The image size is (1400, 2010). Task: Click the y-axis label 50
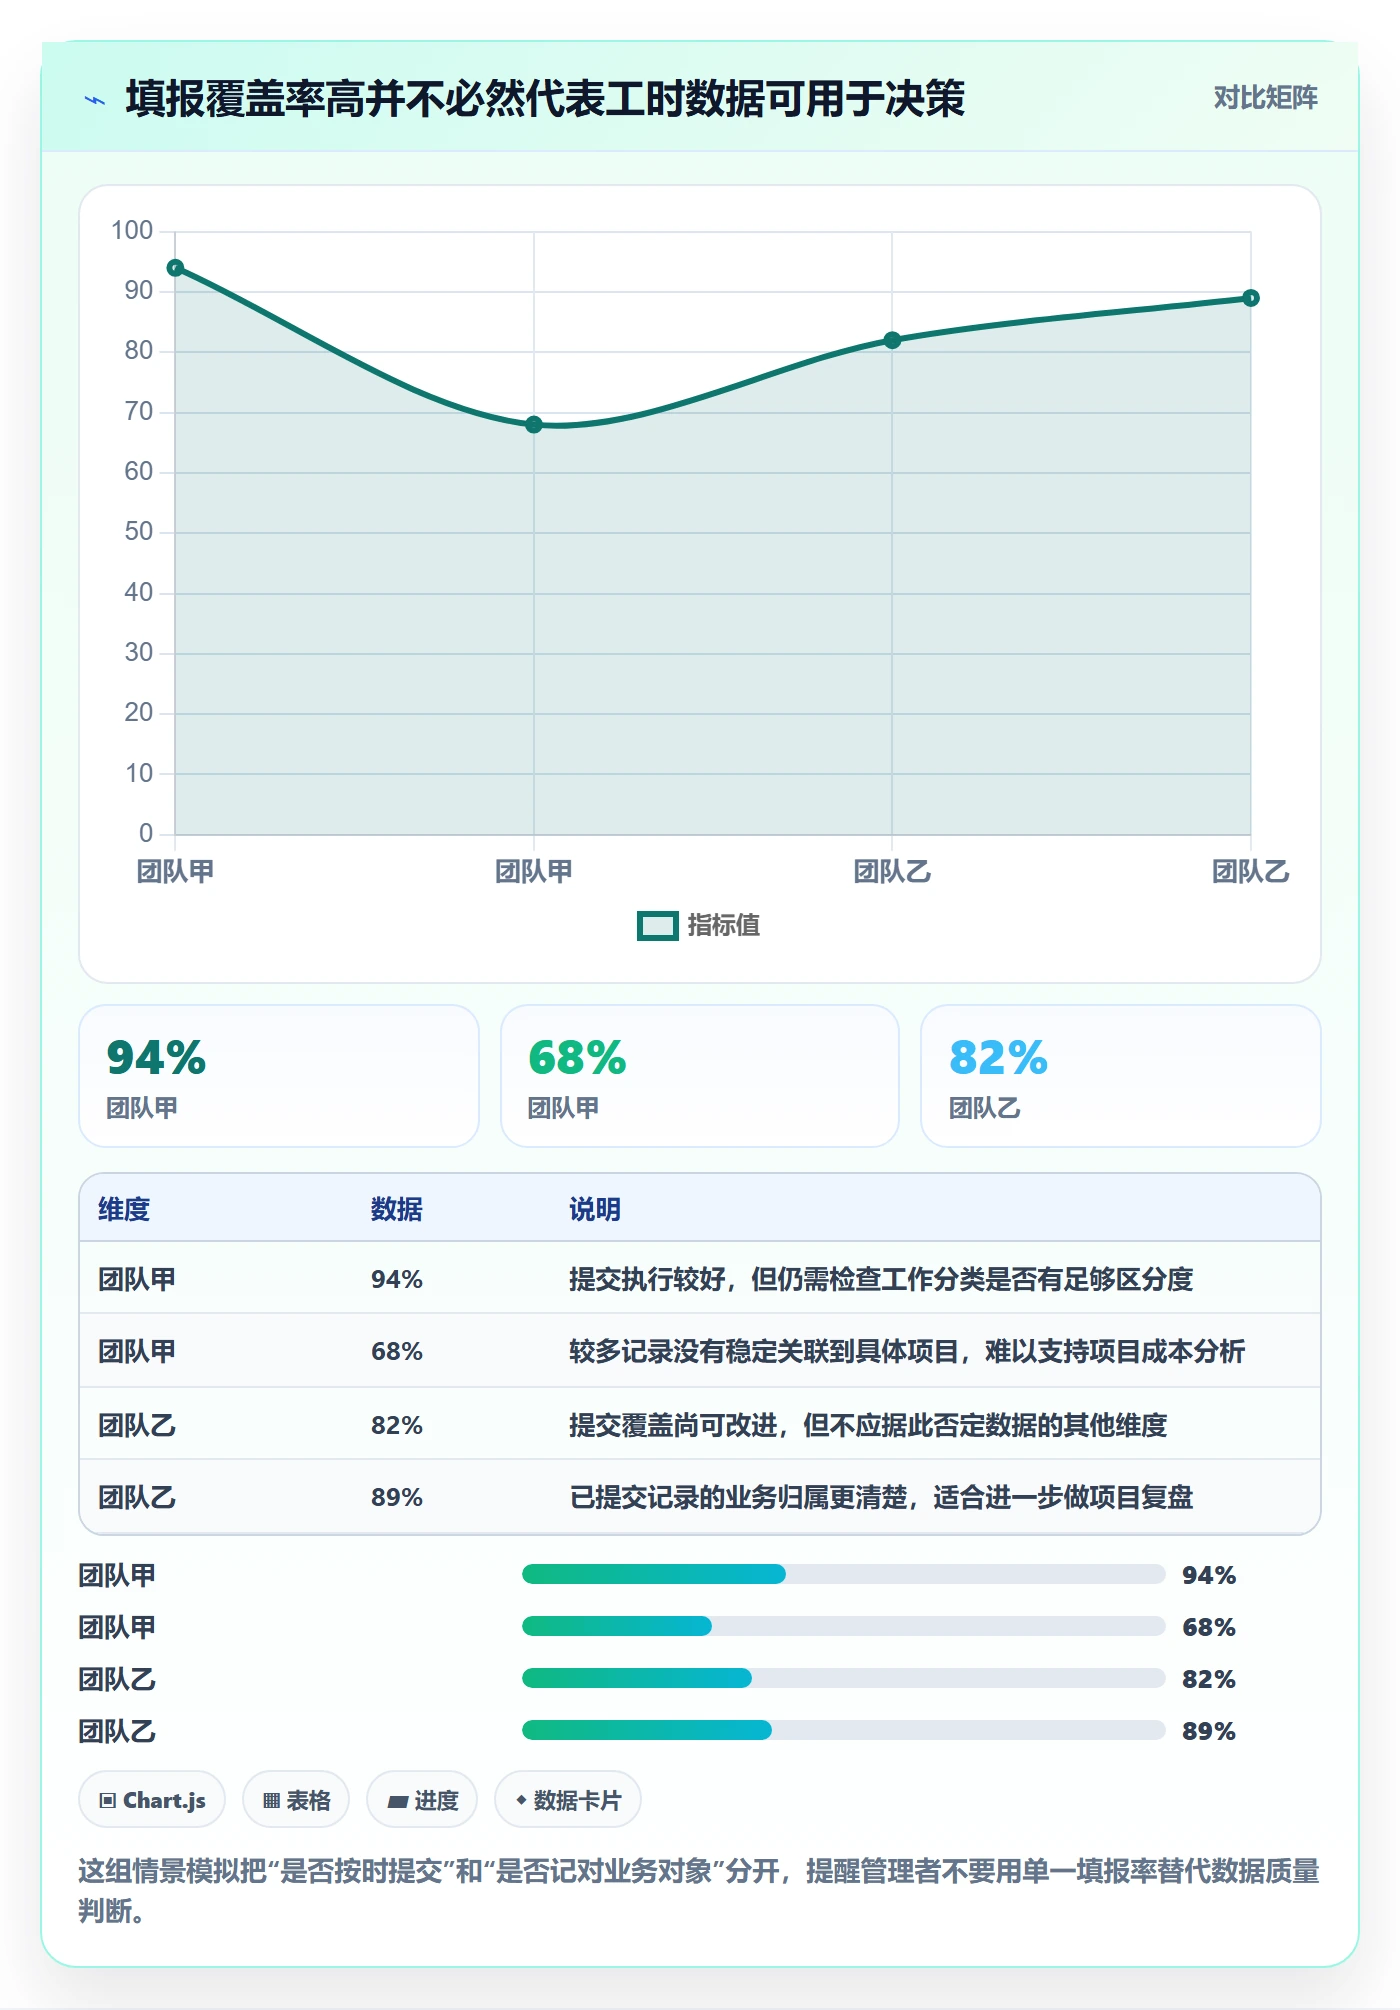[x=139, y=532]
